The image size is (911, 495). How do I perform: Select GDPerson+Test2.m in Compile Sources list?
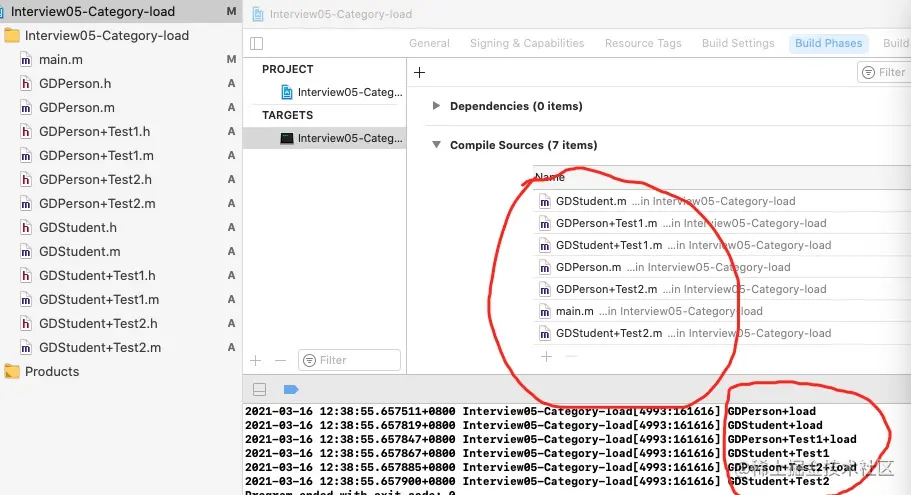pyautogui.click(x=722, y=289)
